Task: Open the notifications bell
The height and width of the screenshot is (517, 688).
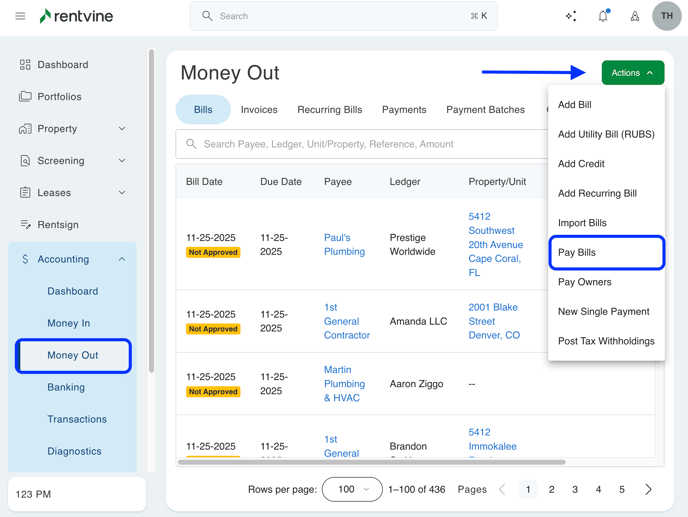Action: click(603, 16)
